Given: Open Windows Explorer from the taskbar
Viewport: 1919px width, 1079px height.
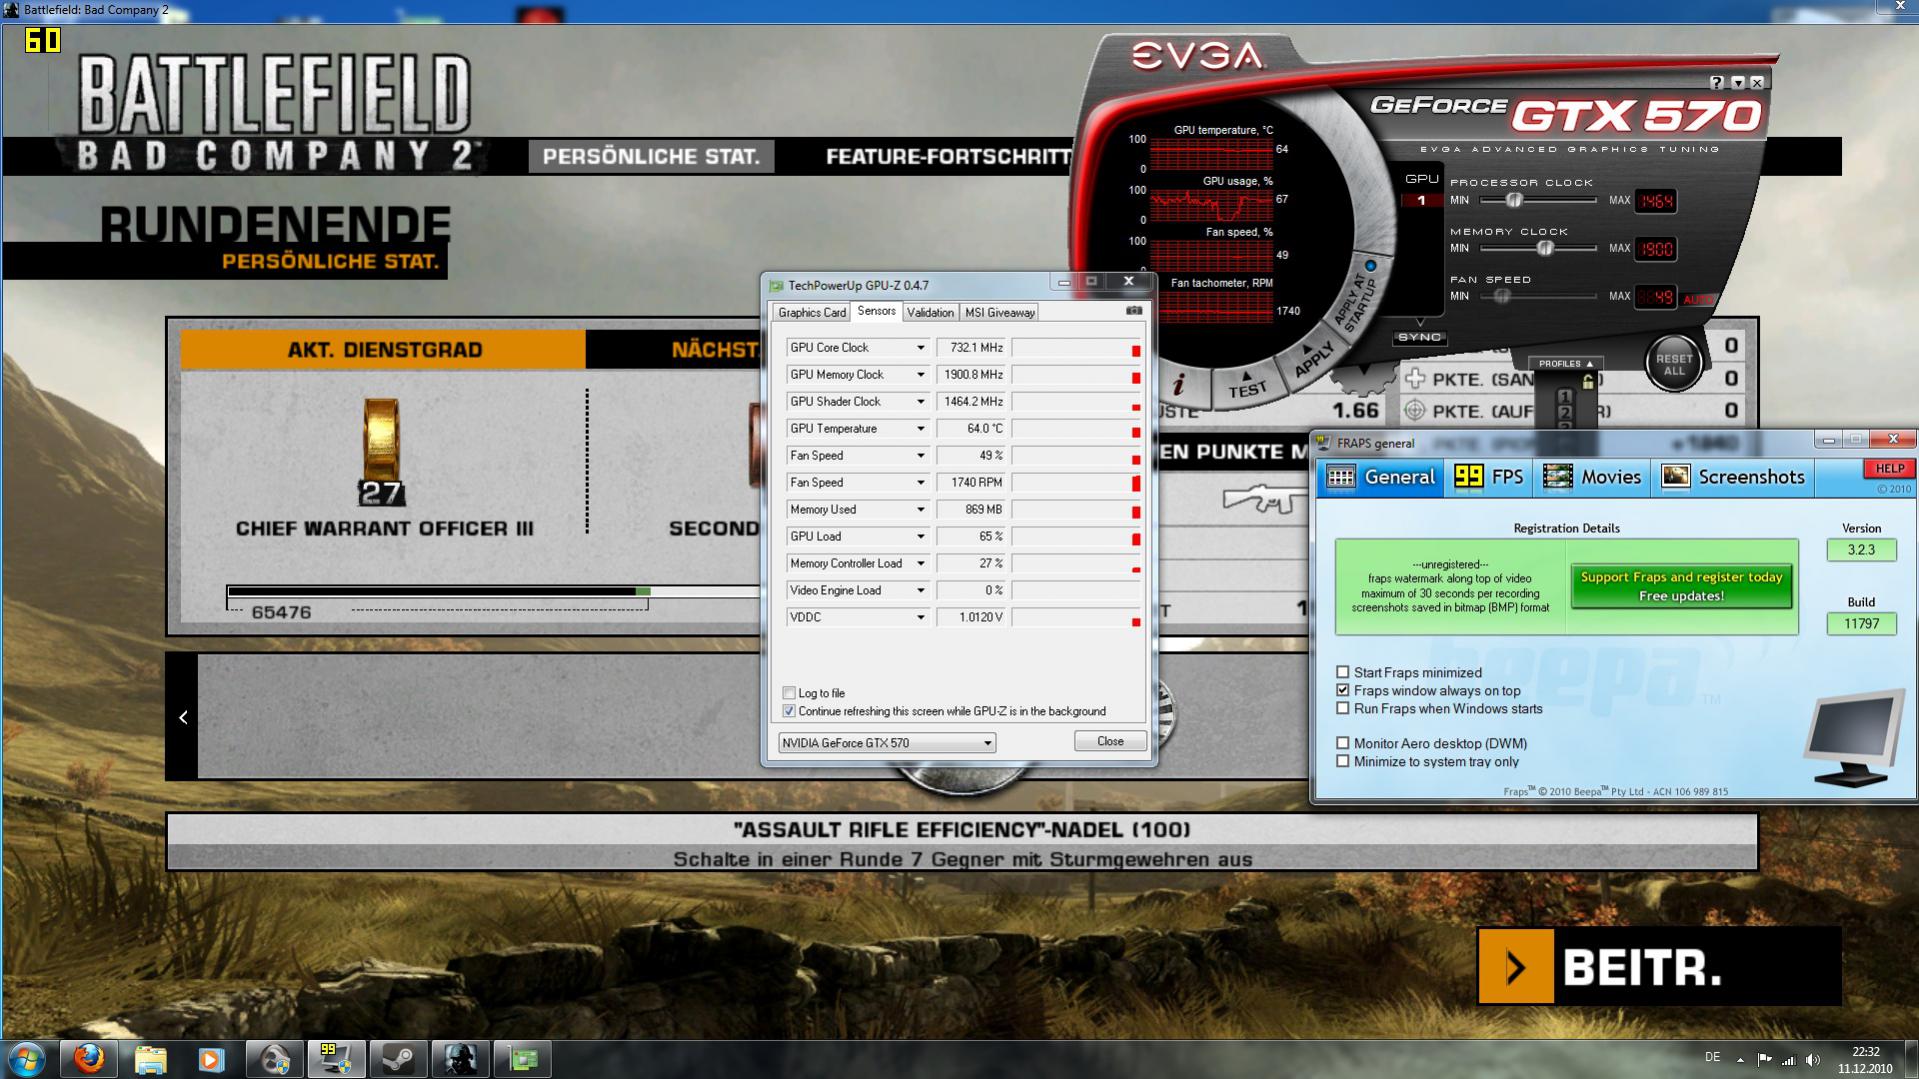Looking at the screenshot, I should pyautogui.click(x=151, y=1059).
